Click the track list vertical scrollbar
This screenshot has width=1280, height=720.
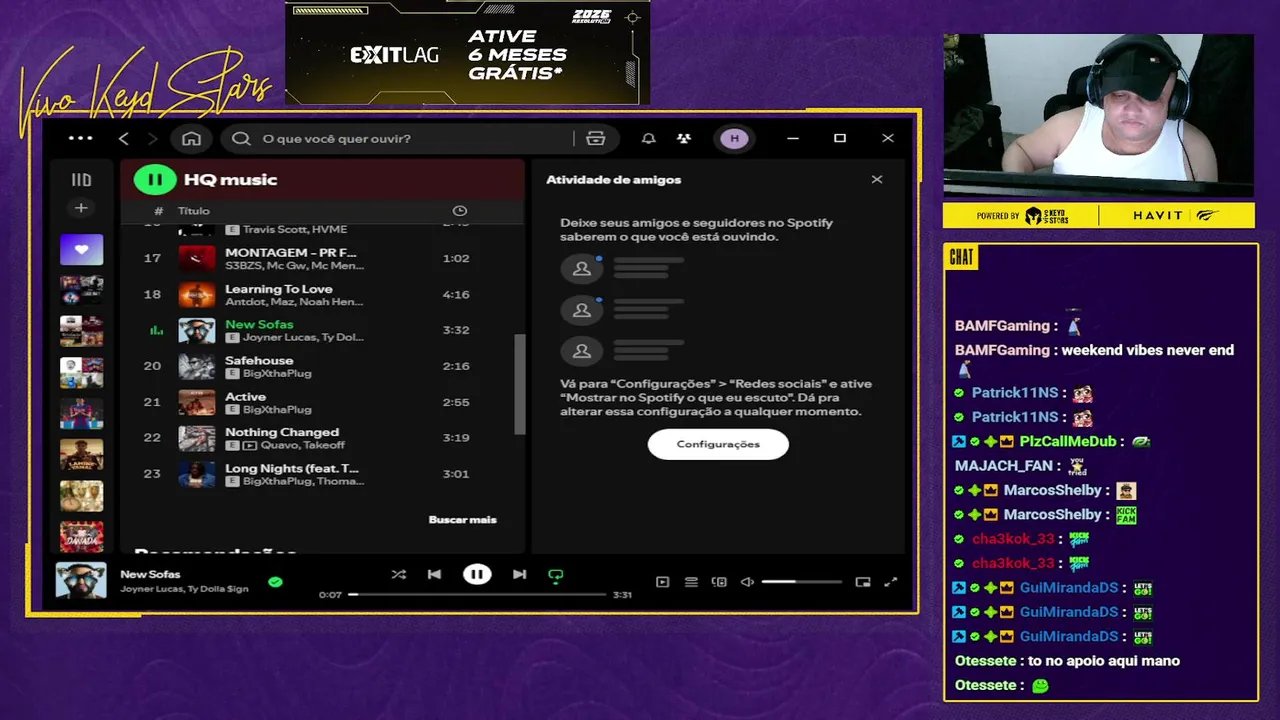click(x=519, y=384)
